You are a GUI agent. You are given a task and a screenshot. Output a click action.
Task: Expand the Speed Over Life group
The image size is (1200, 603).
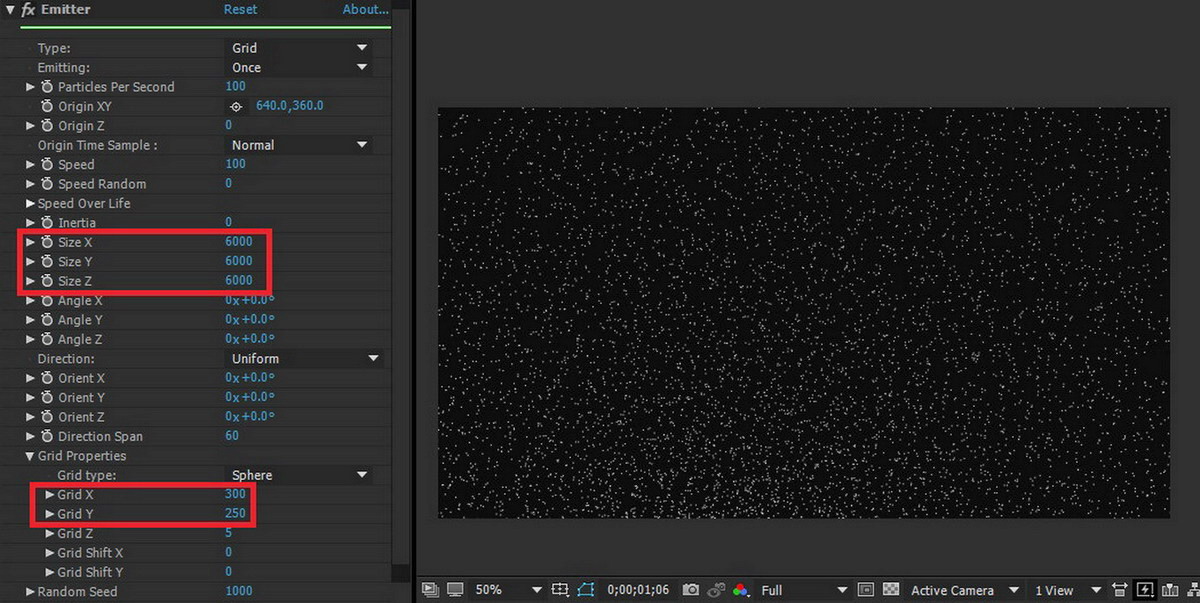[x=31, y=203]
